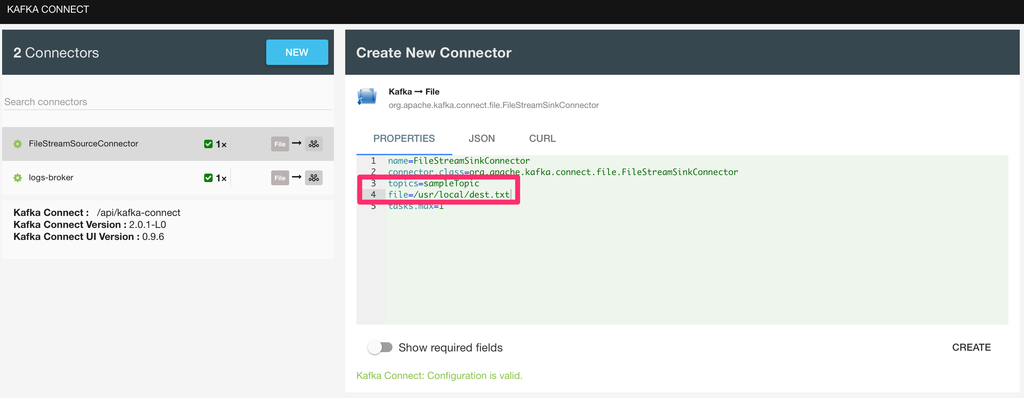Click the 1× task count for logs-broker
The width and height of the screenshot is (1024, 398).
(221, 178)
